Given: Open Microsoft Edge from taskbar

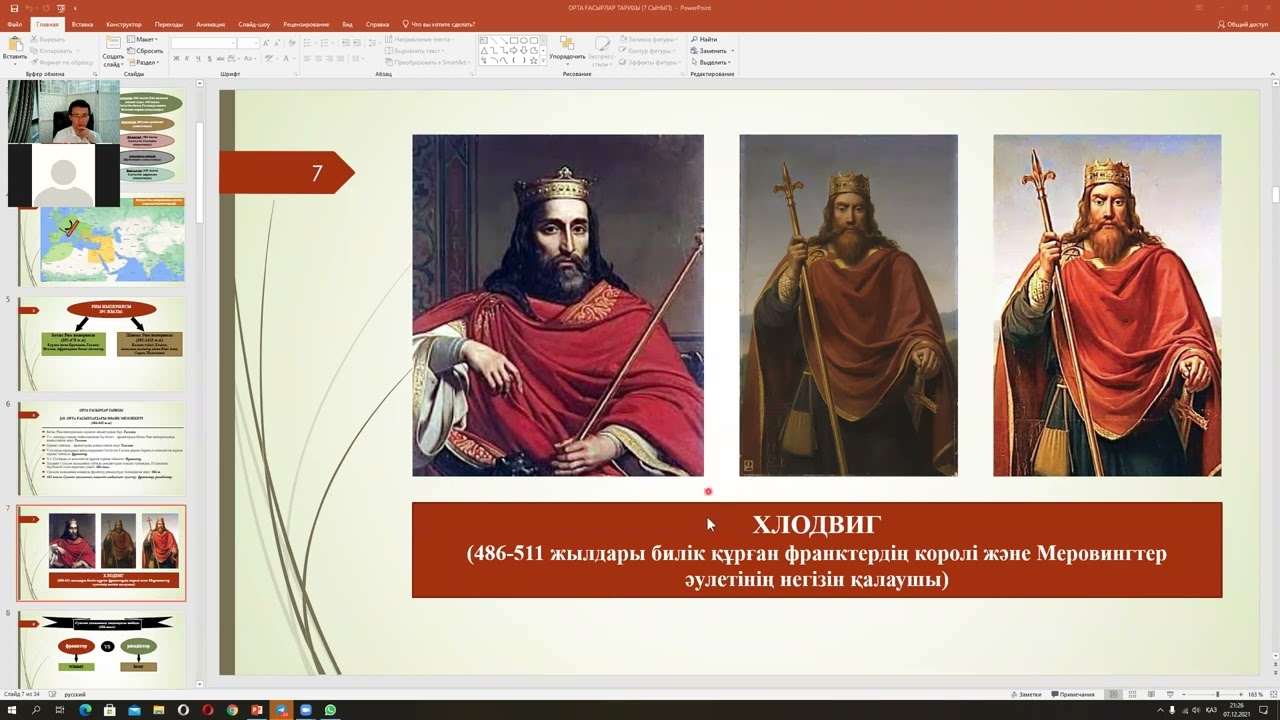Looking at the screenshot, I should coord(85,710).
